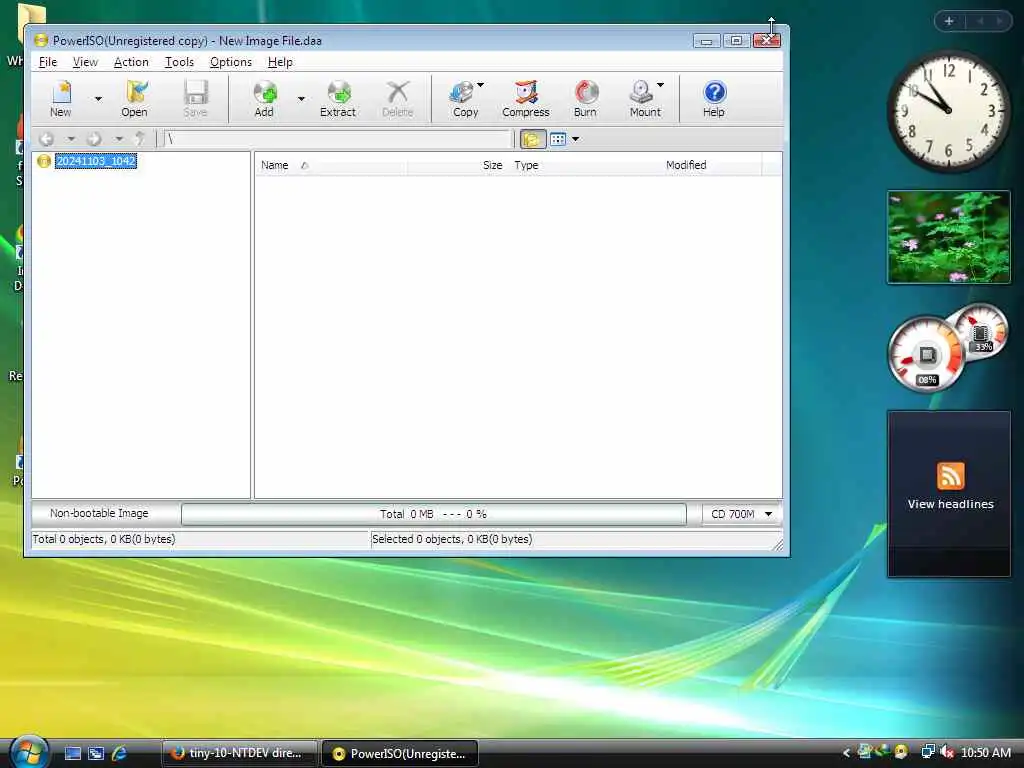This screenshot has height=768, width=1024.
Task: Click the network tray icon
Action: pyautogui.click(x=927, y=752)
